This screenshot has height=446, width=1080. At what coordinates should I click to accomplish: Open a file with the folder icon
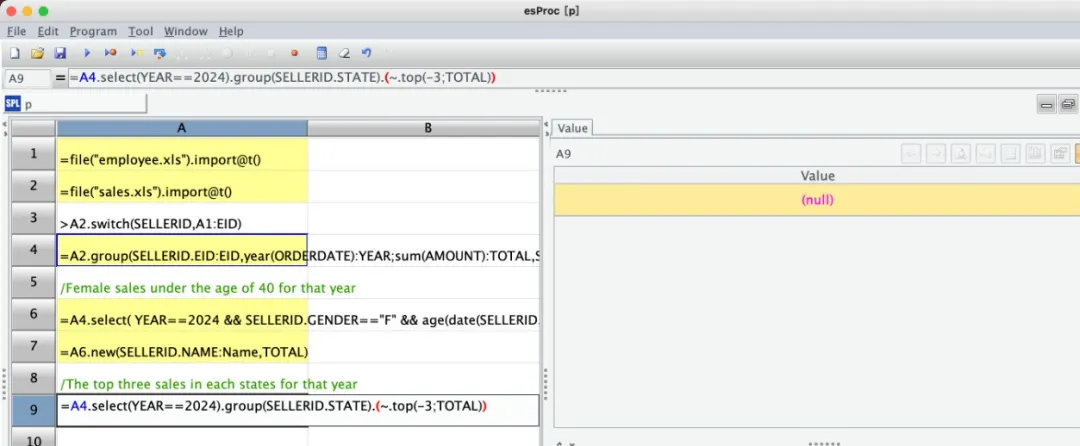[x=37, y=53]
